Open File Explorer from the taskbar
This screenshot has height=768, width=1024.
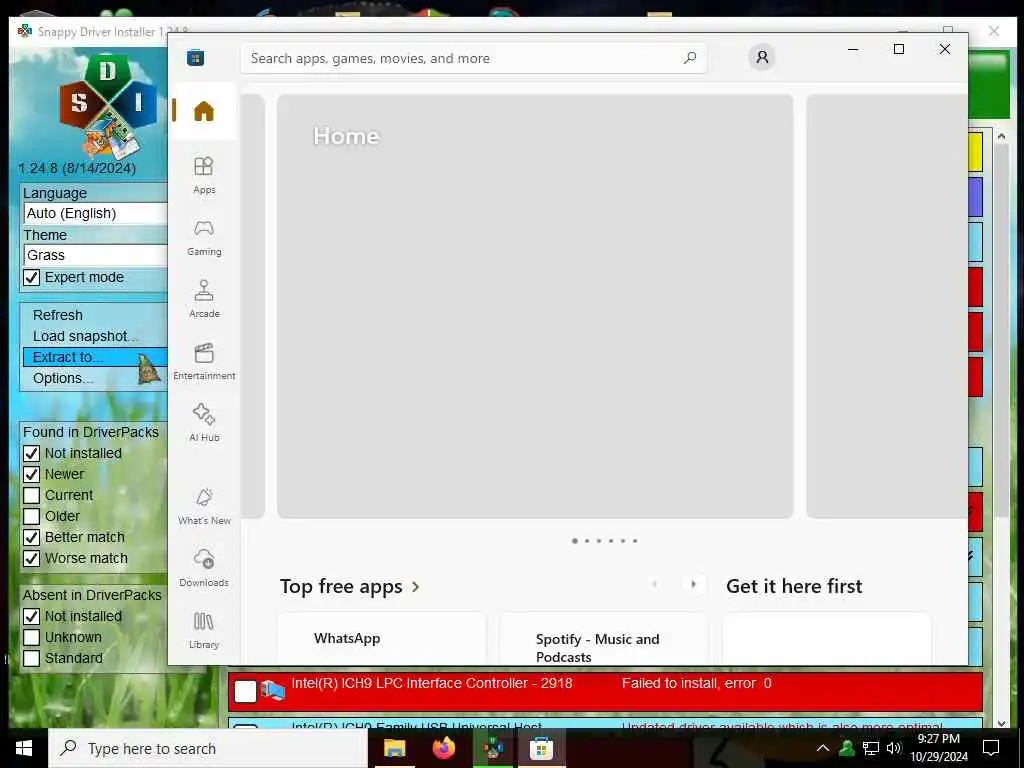pos(394,748)
